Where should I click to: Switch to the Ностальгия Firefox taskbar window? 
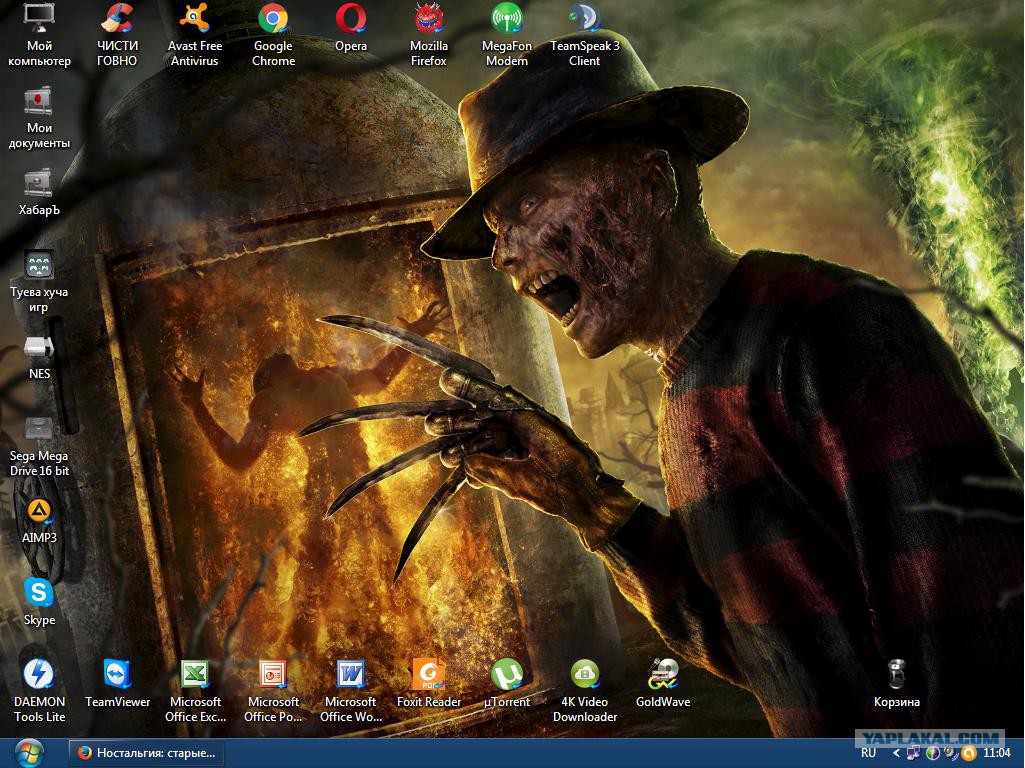click(x=146, y=753)
